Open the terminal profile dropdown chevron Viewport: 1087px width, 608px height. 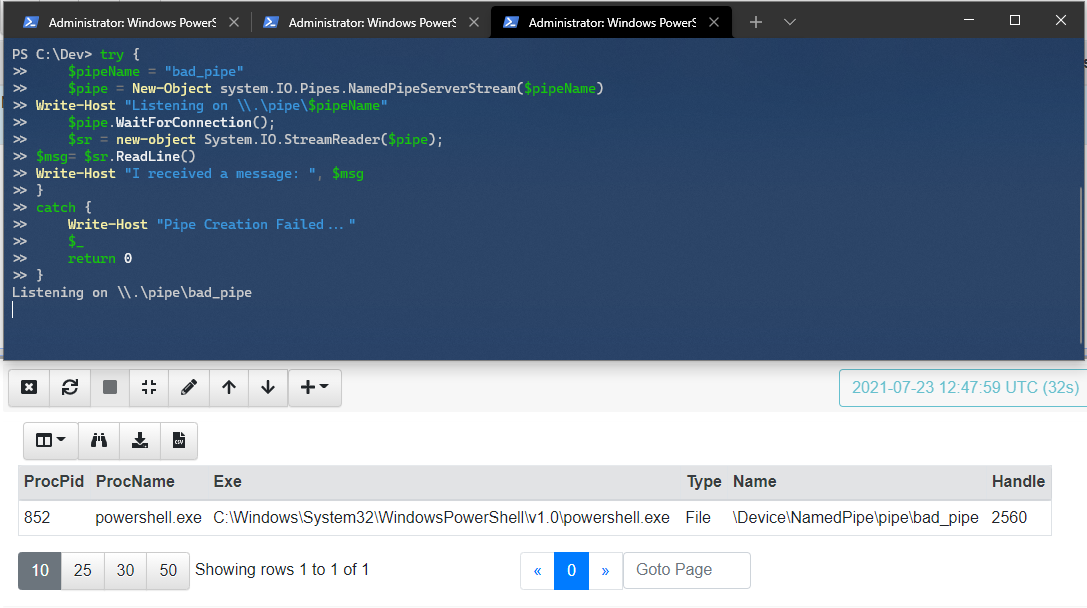(790, 22)
